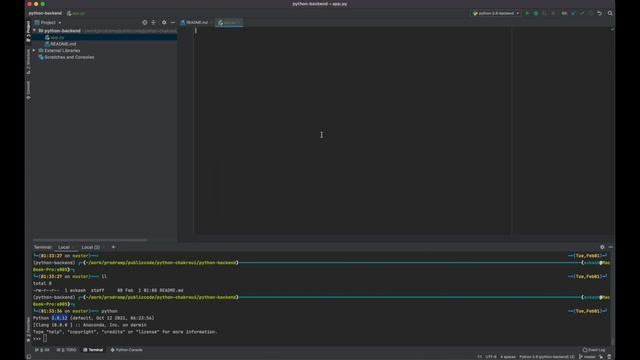This screenshot has width=640, height=360.
Task: Click the undo/rollback arrow in toolbar
Action: click(x=600, y=13)
